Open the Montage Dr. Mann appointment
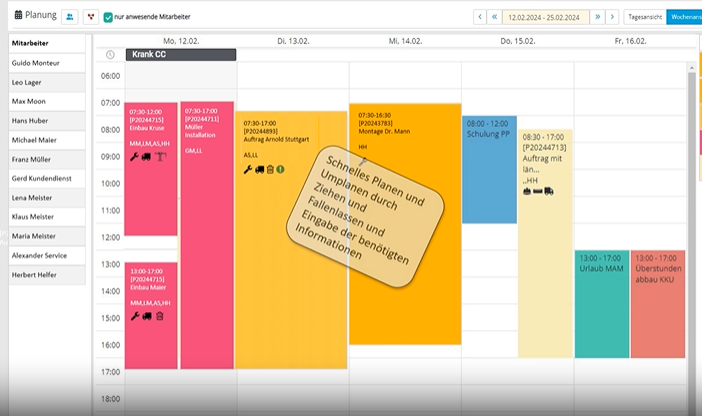 405,224
